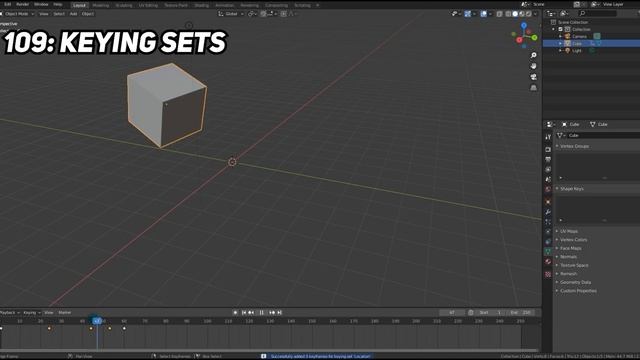Open the Help menu
The width and height of the screenshot is (640, 360).
point(58,4)
